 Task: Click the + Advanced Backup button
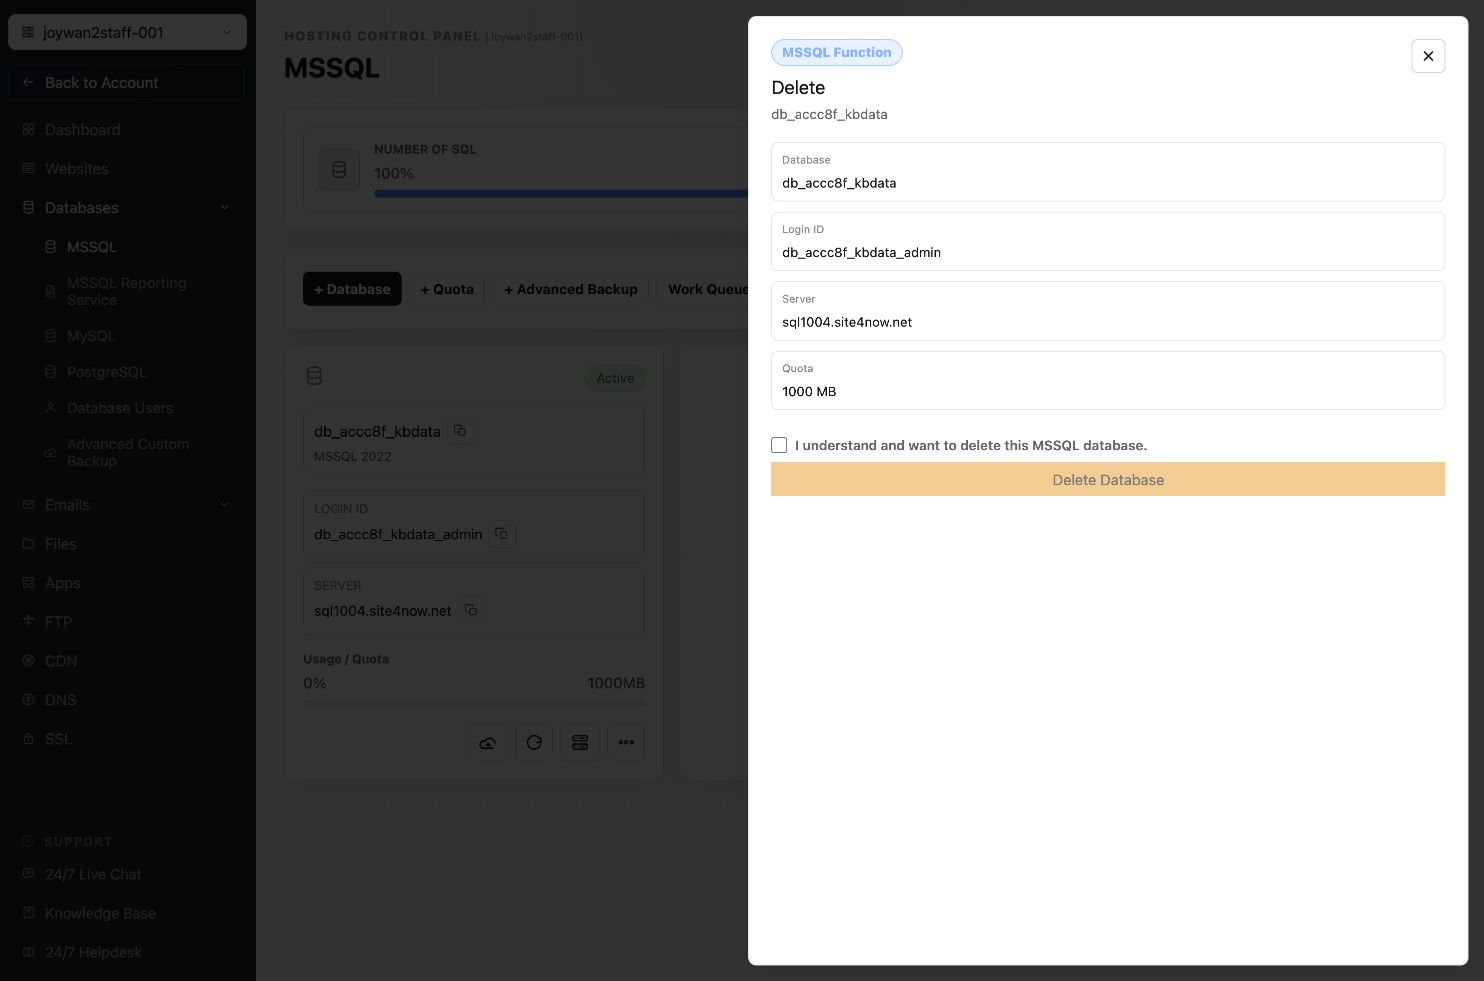pyautogui.click(x=571, y=289)
